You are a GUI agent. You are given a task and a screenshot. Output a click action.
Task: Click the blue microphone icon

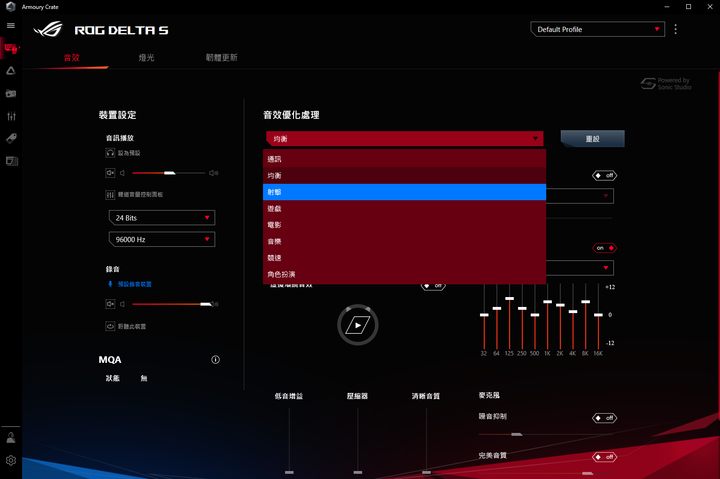pyautogui.click(x=110, y=284)
